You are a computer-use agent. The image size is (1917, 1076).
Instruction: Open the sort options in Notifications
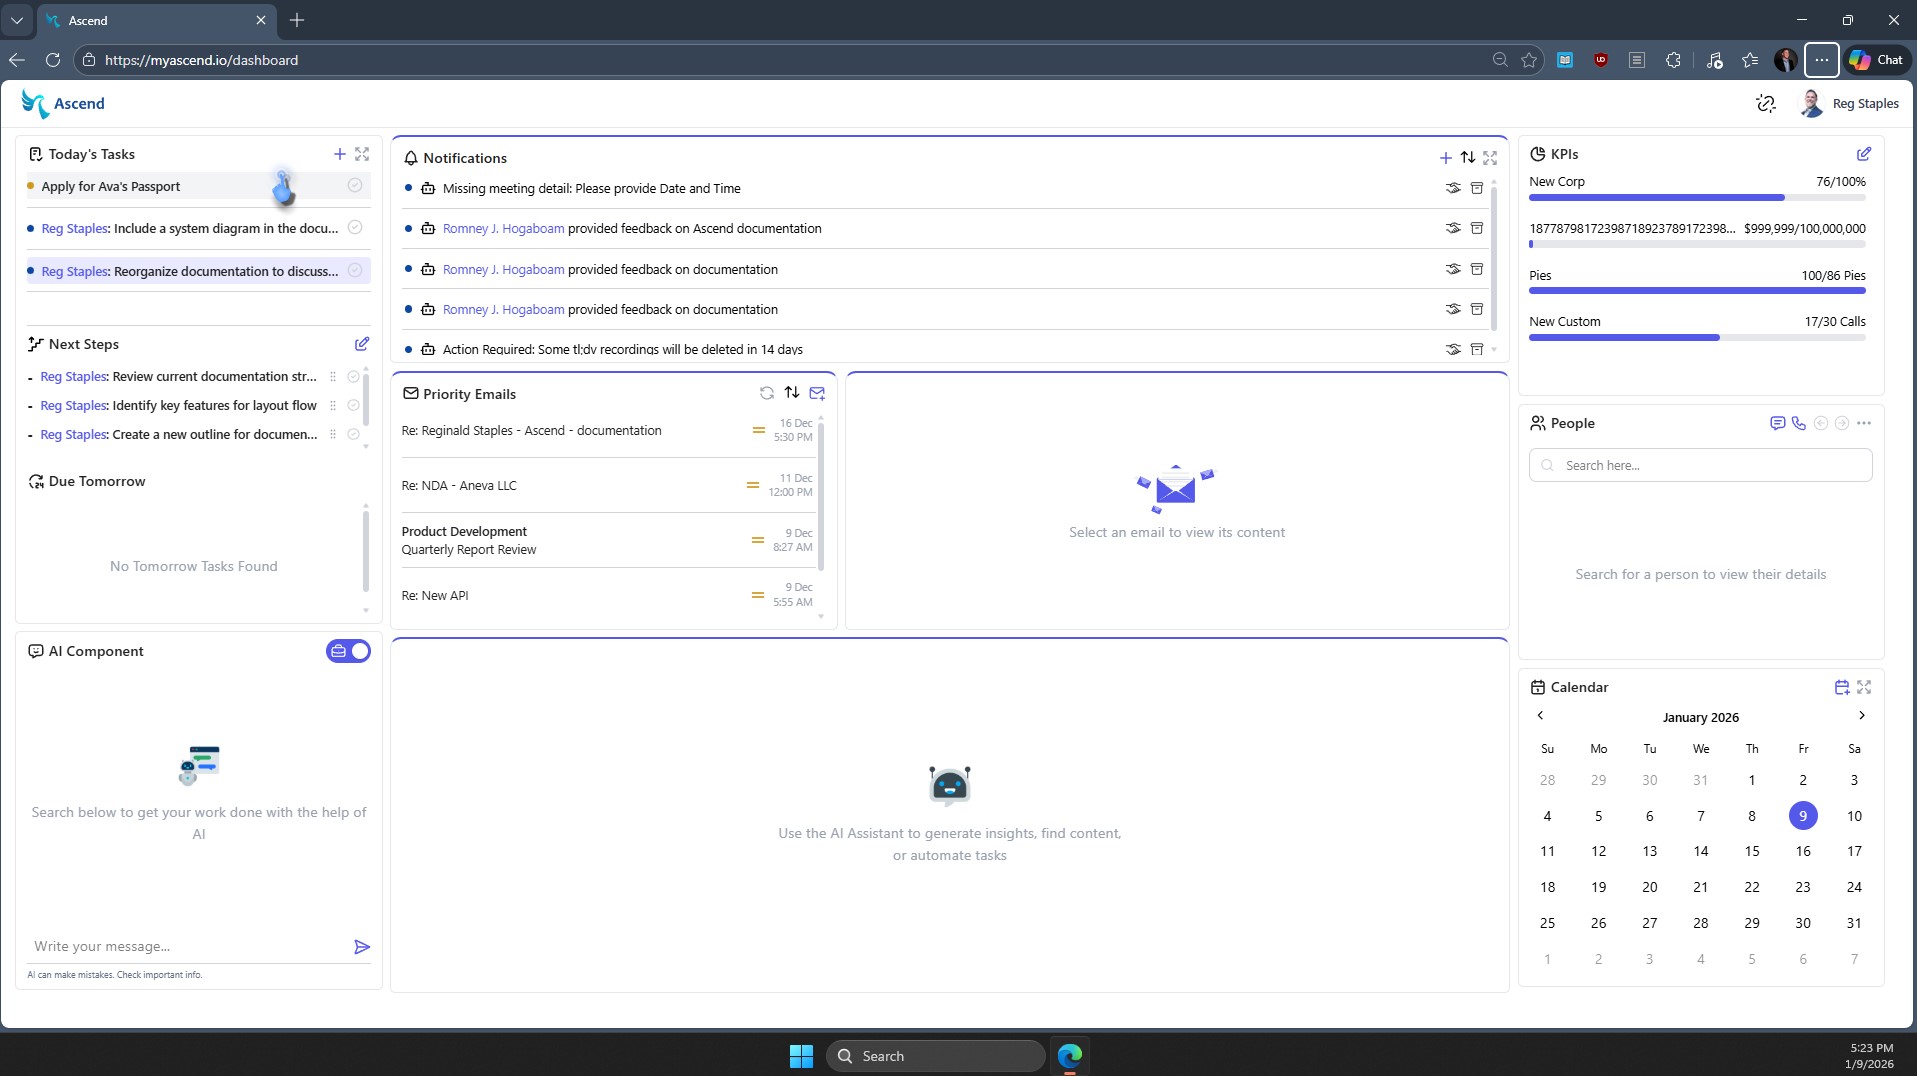click(x=1466, y=157)
